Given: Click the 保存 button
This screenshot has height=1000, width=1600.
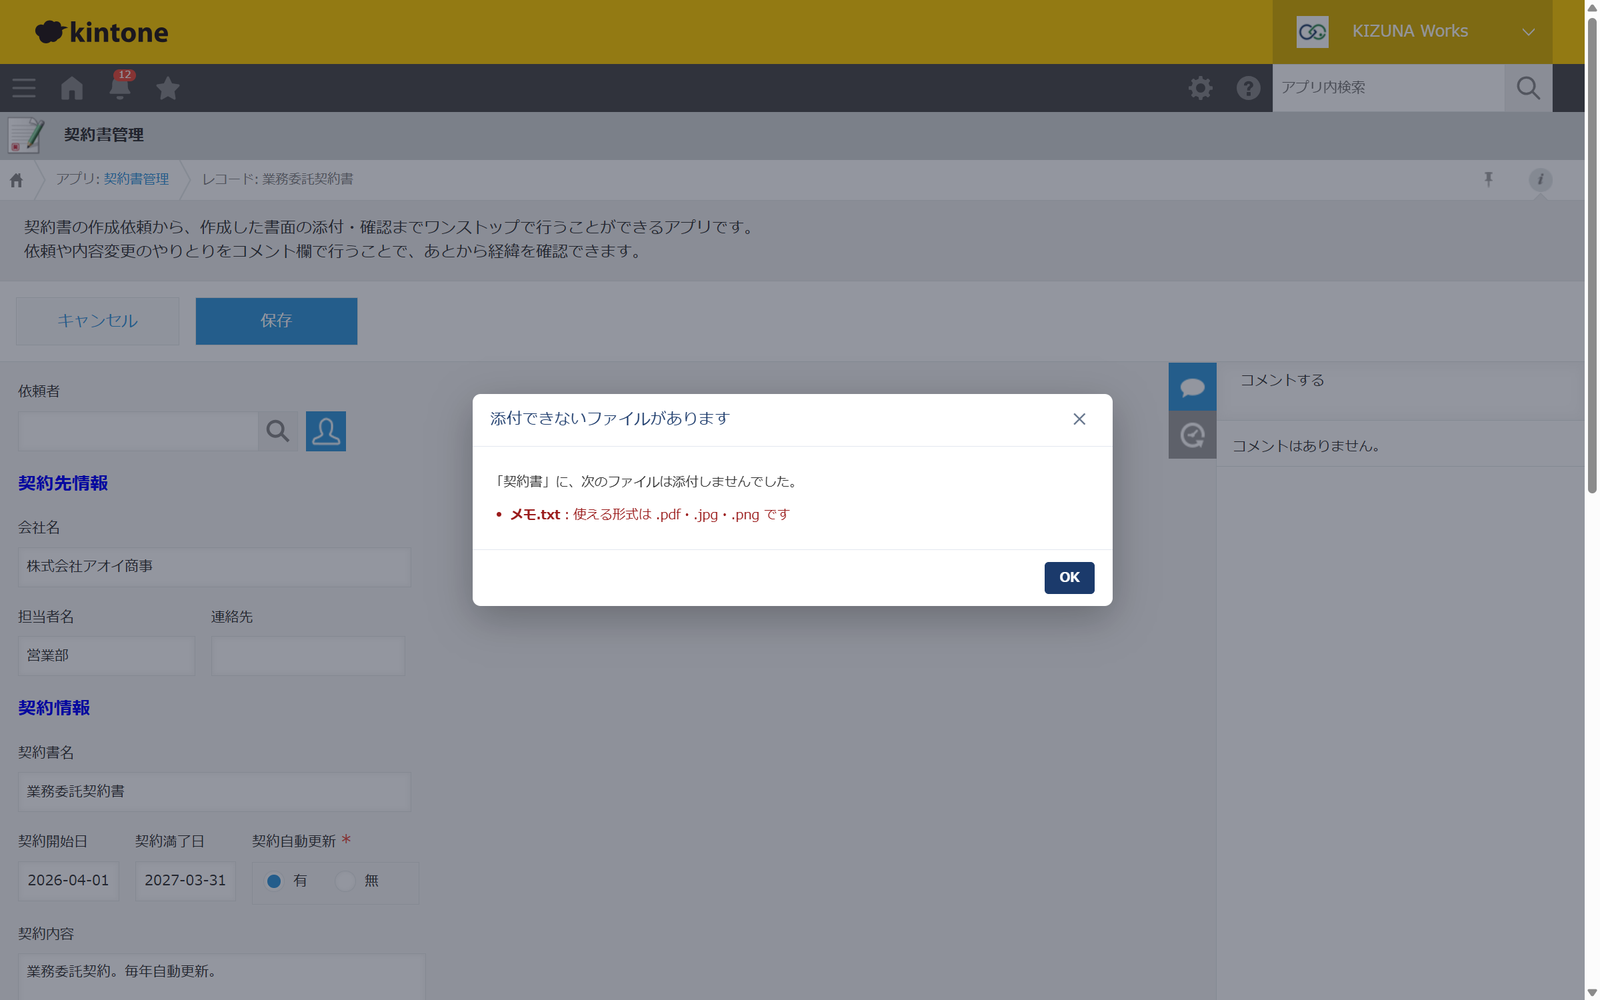Looking at the screenshot, I should point(276,321).
